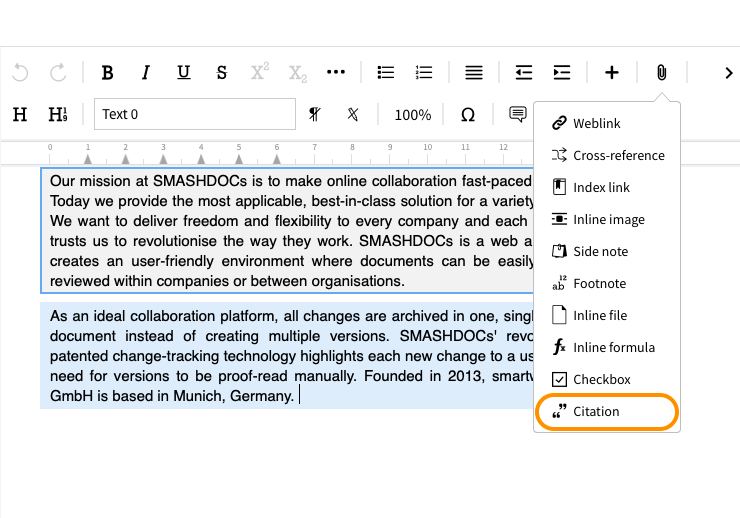The image size is (740, 518).
Task: Choose Inline formula menu entry
Action: click(607, 347)
